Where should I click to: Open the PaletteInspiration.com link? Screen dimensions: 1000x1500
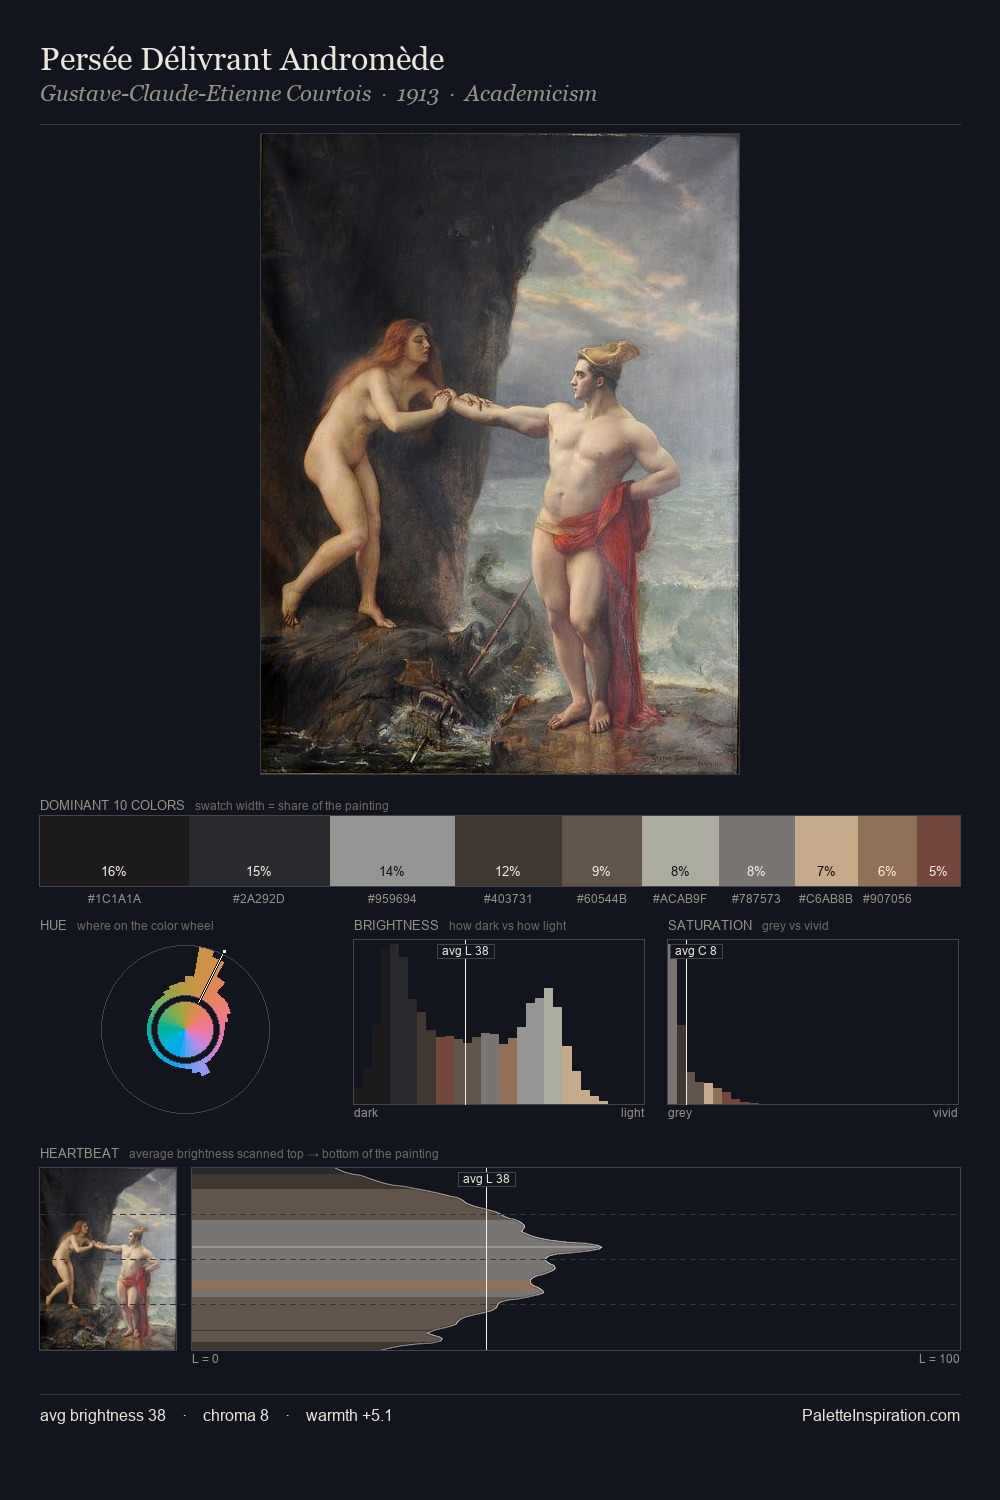881,1415
